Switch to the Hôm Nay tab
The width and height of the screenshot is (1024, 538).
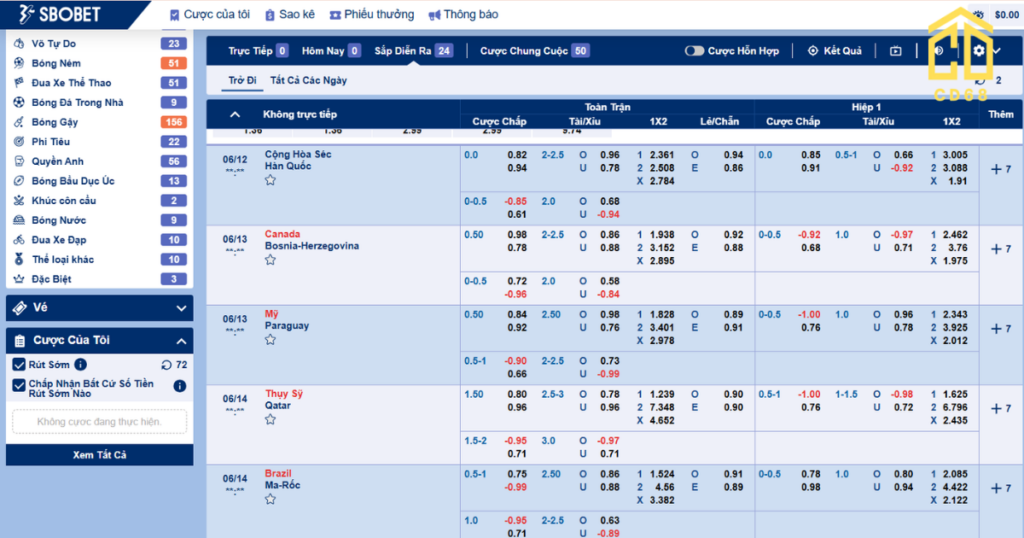pos(331,51)
